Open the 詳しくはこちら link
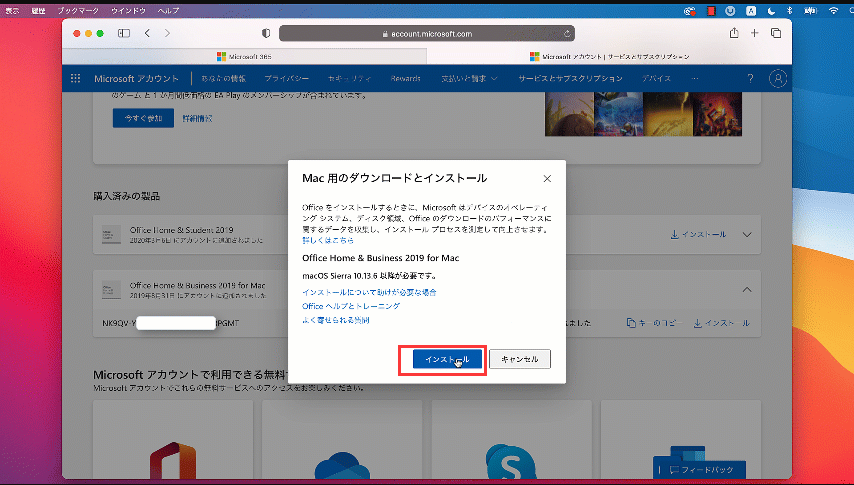854x485 pixels. (x=327, y=241)
